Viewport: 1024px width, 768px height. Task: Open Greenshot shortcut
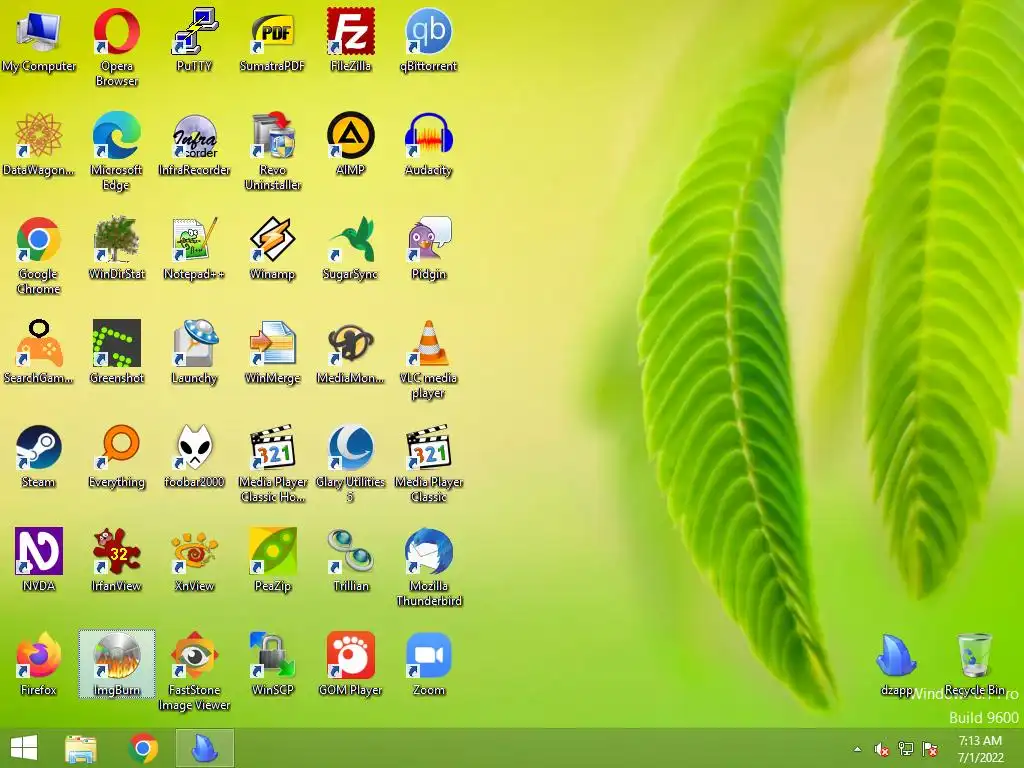116,352
